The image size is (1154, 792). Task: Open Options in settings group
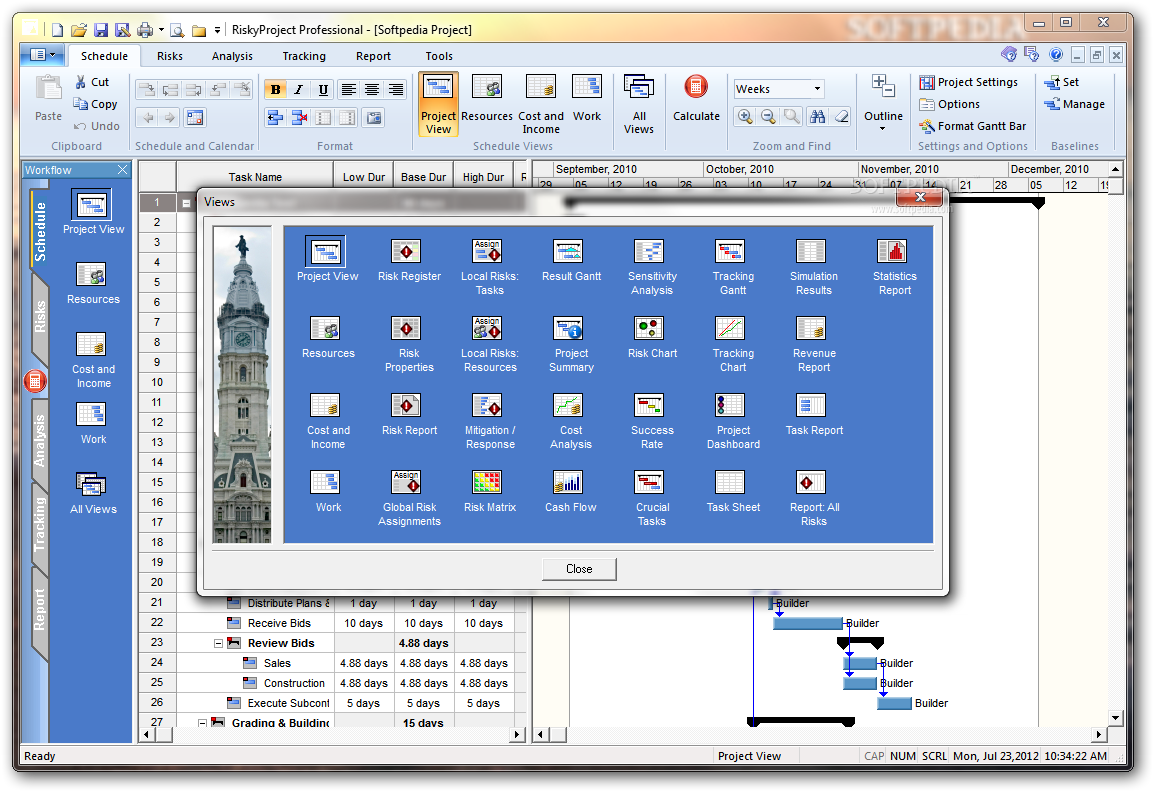pos(949,105)
